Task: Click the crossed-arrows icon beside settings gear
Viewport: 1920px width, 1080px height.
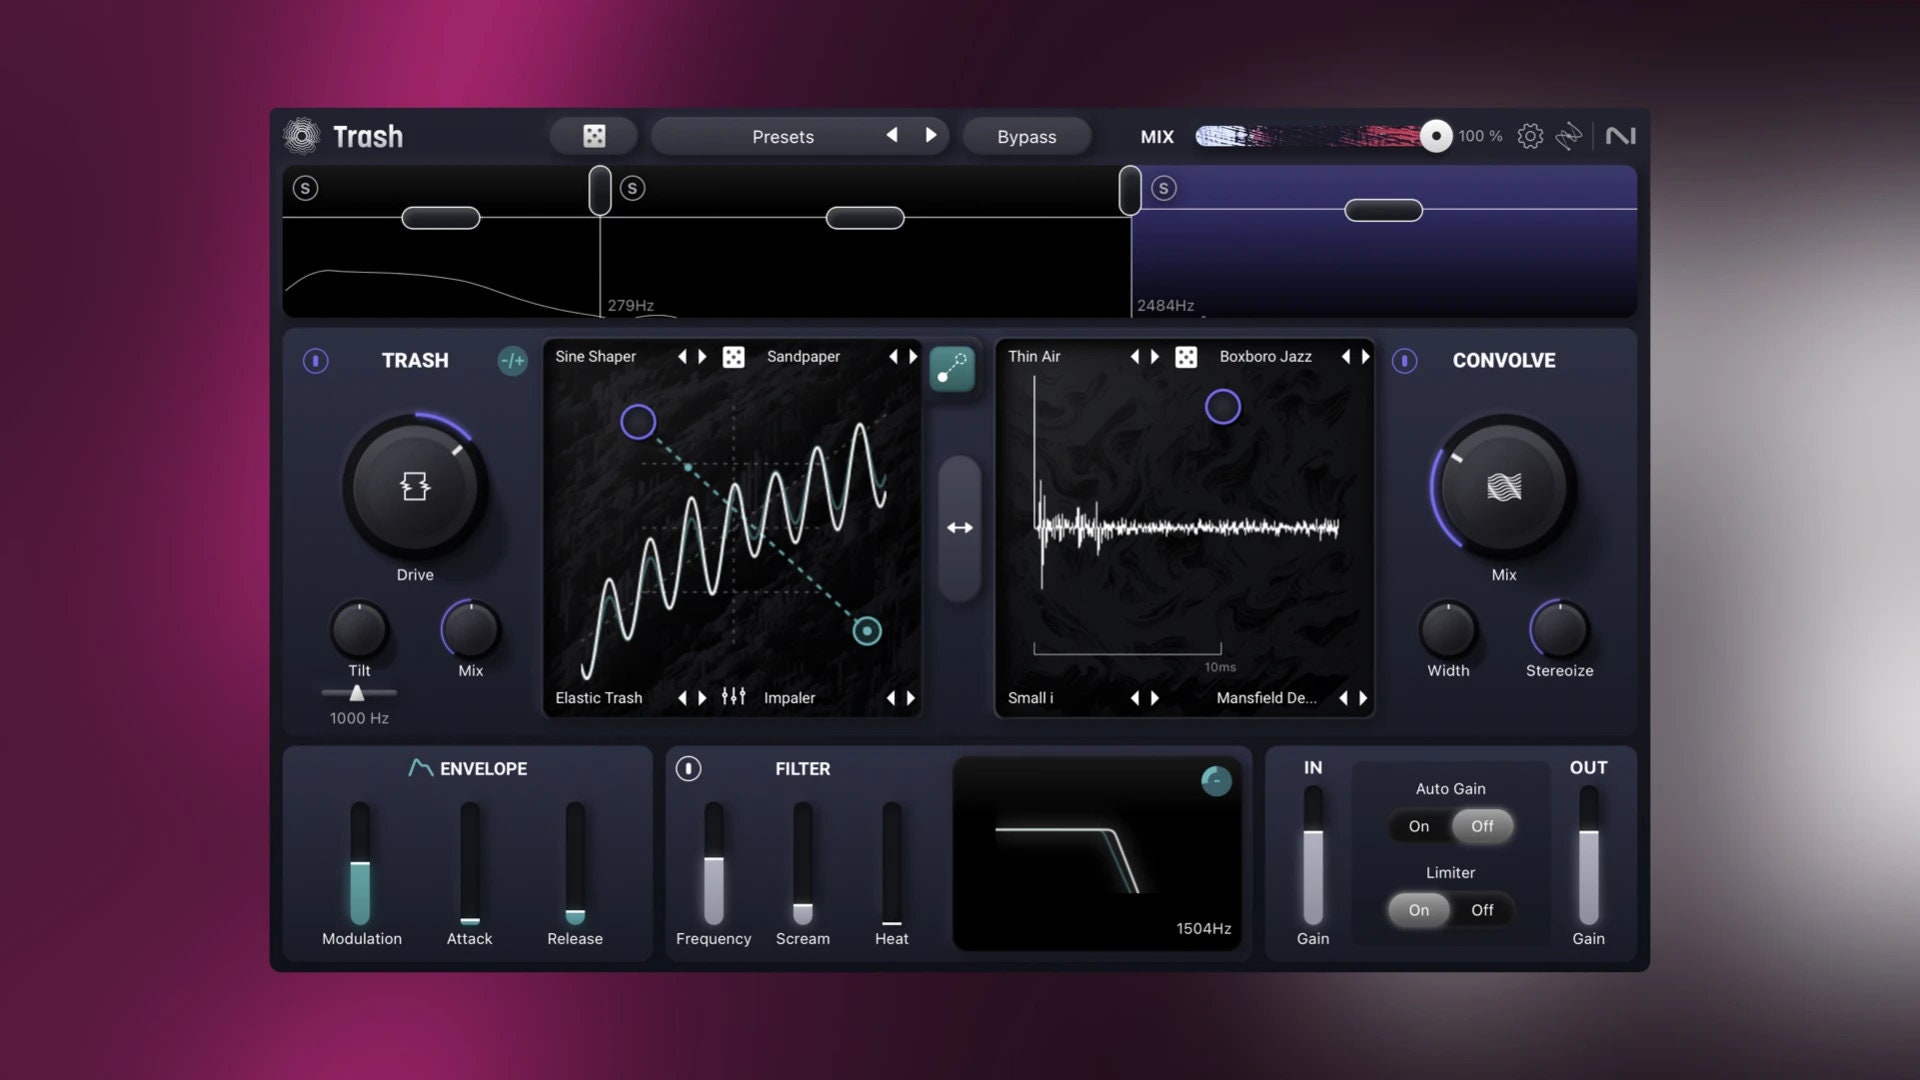Action: pyautogui.click(x=1569, y=136)
